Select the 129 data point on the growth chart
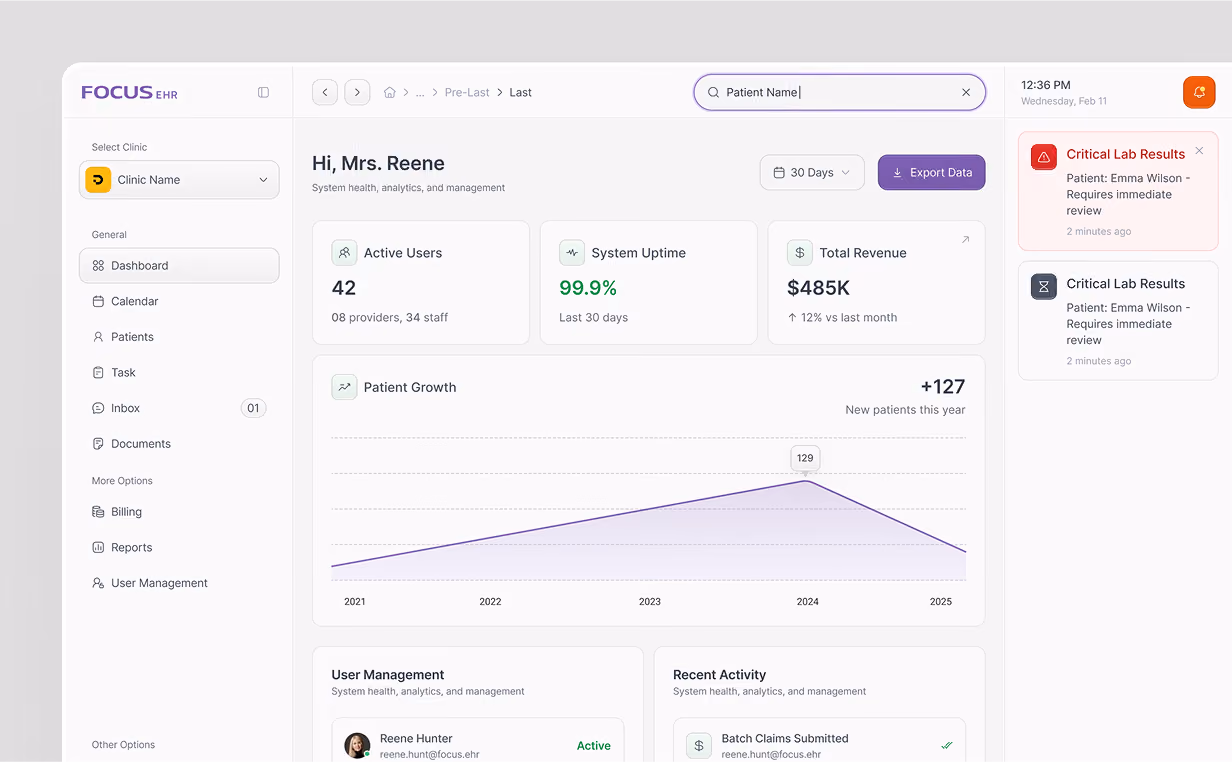The width and height of the screenshot is (1232, 762). tap(805, 481)
